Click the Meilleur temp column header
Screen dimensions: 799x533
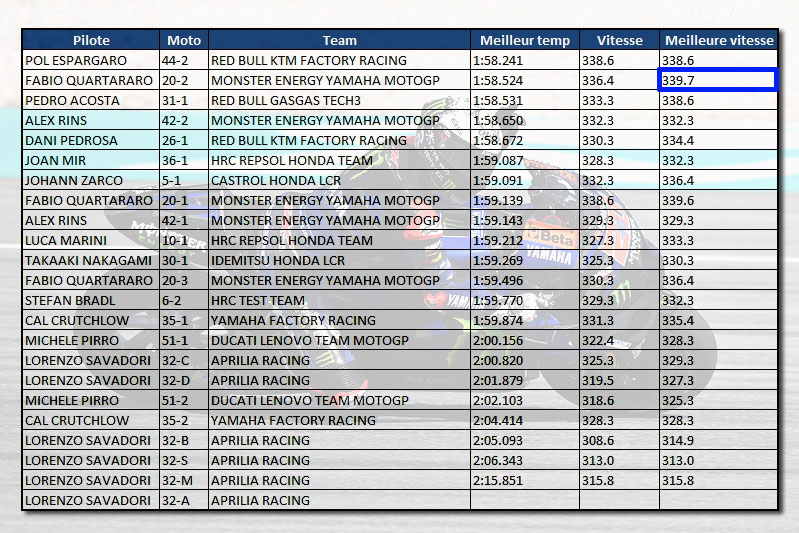[525, 40]
